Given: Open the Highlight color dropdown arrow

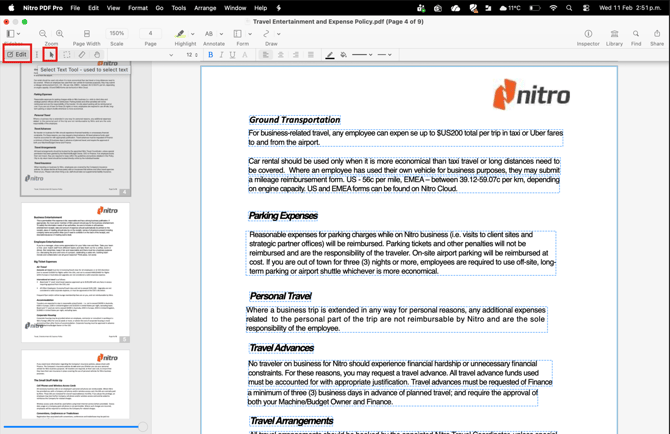Looking at the screenshot, I should coord(193,34).
